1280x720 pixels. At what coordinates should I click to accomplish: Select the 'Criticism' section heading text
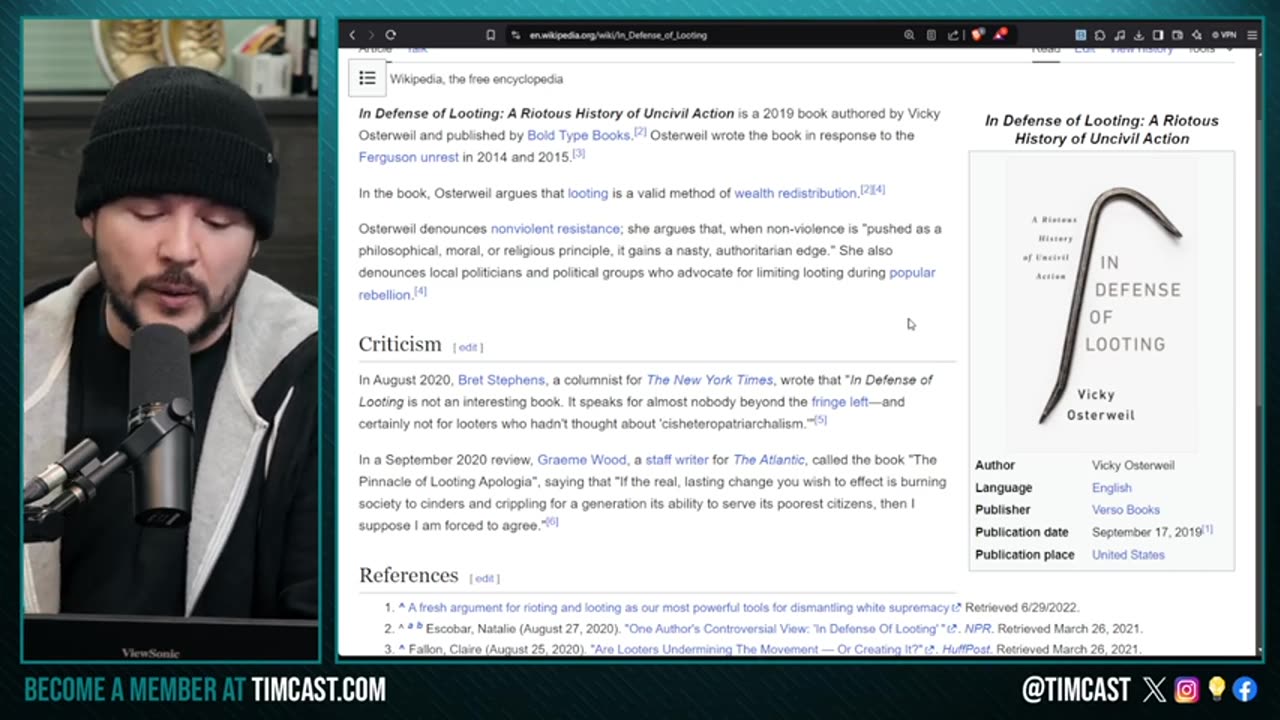tap(400, 344)
